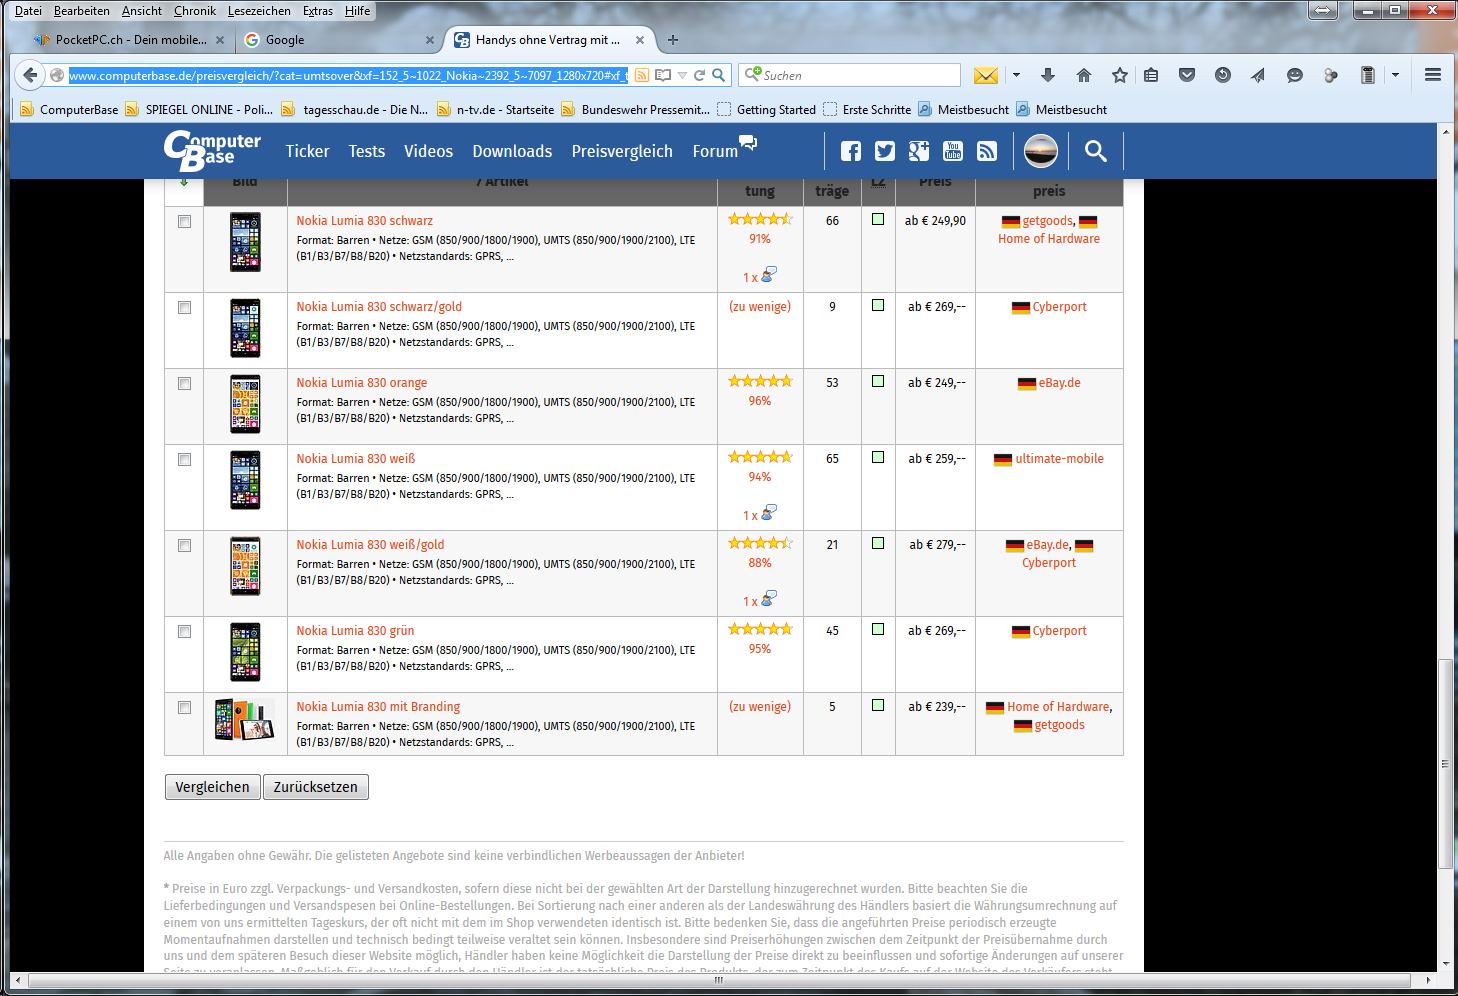
Task: Open the chat smiley bubble icon
Action: point(1294,75)
